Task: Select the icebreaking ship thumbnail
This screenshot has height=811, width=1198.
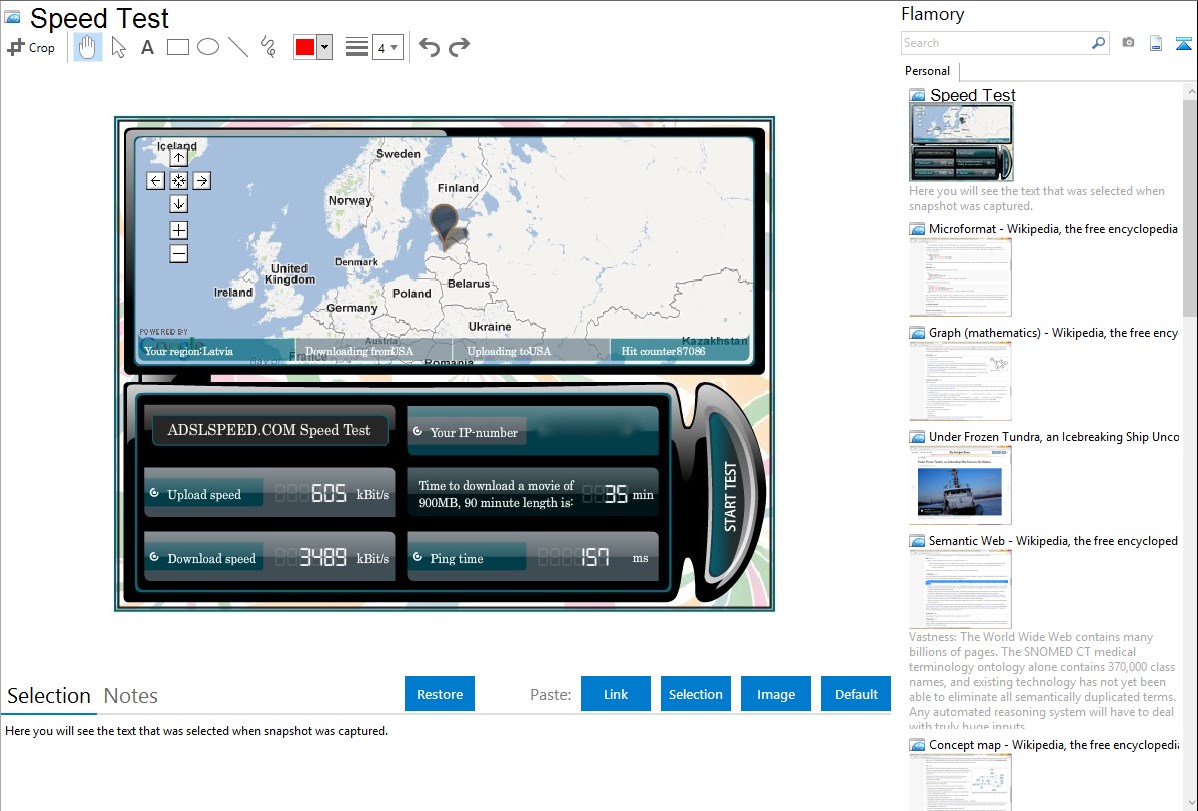Action: tap(960, 486)
